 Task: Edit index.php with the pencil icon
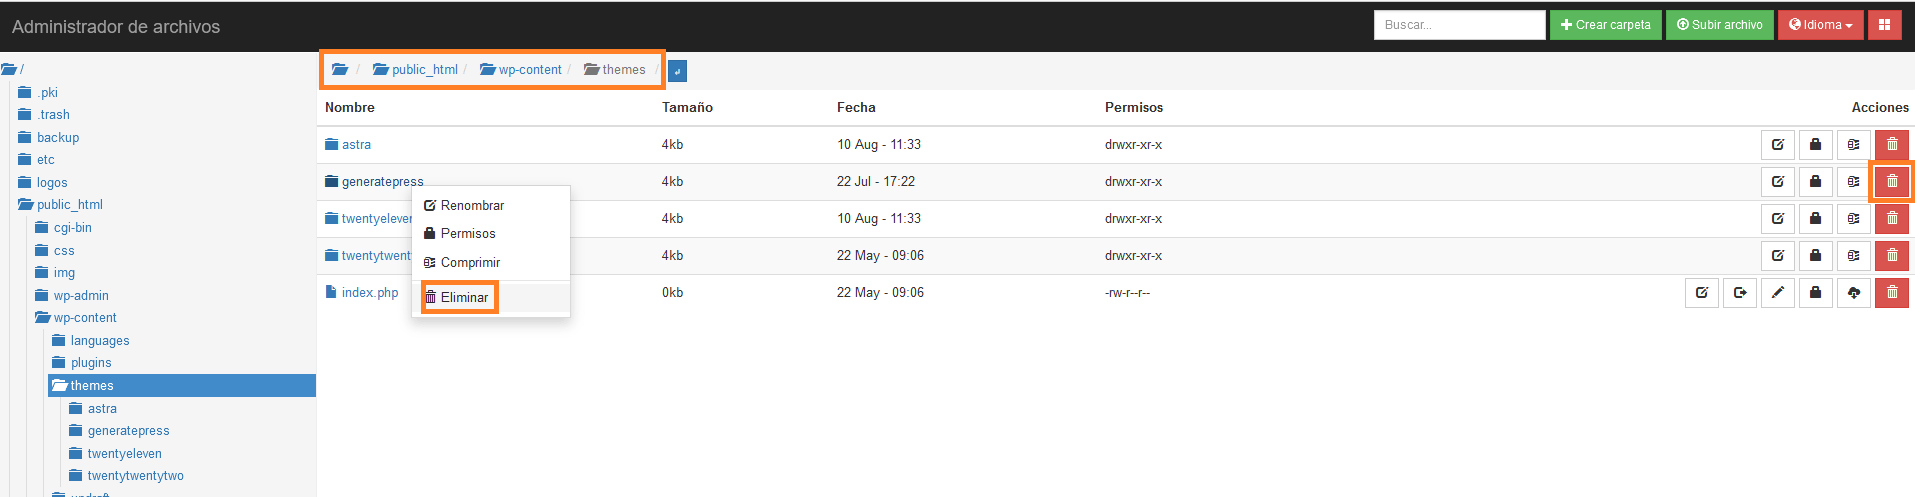pos(1777,293)
